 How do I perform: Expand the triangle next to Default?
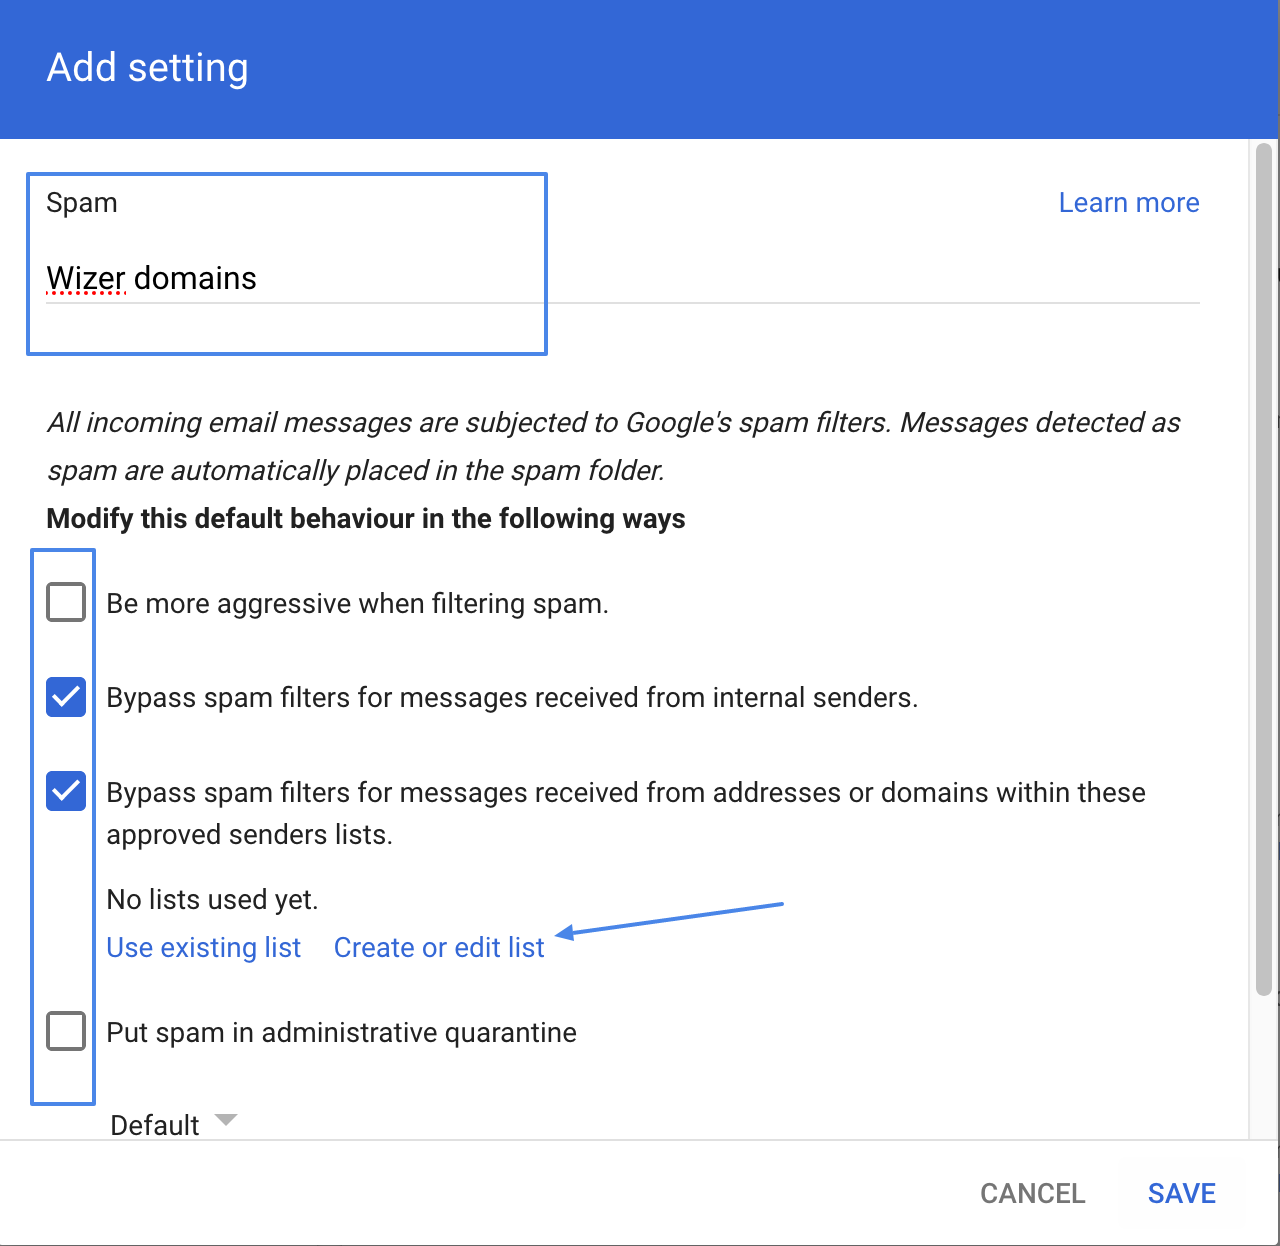(x=224, y=1122)
